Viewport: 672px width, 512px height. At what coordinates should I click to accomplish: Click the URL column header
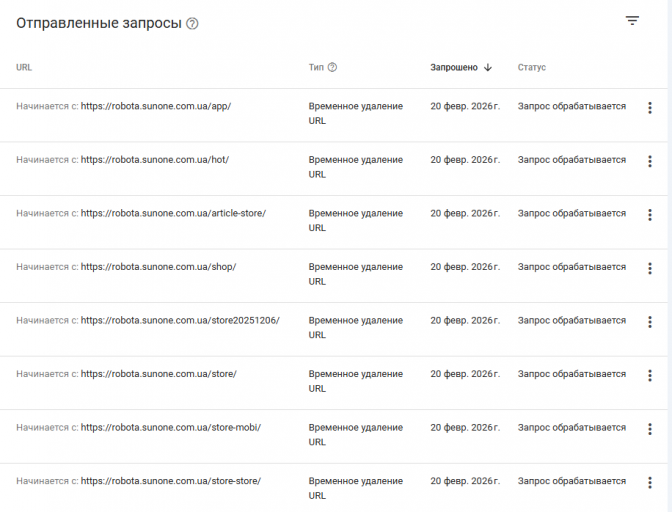[24, 68]
